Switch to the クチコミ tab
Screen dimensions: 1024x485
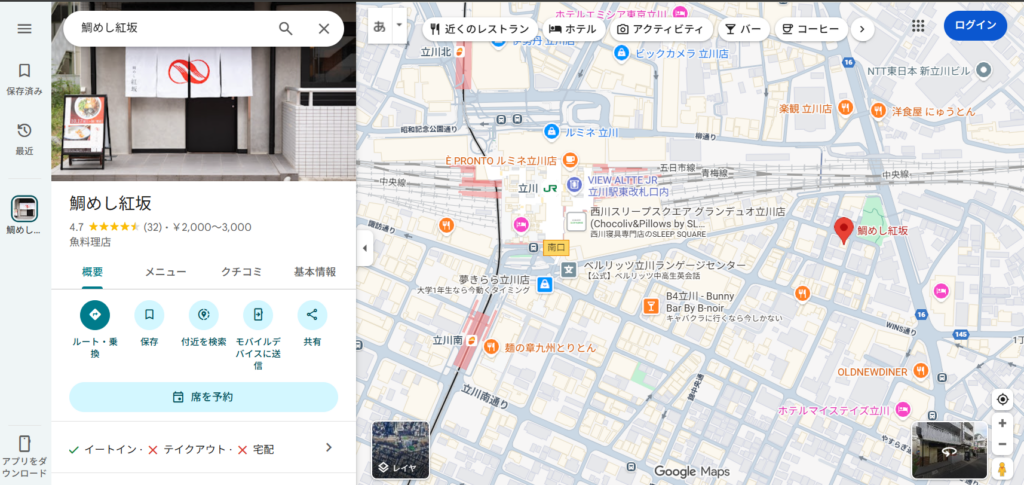click(241, 272)
